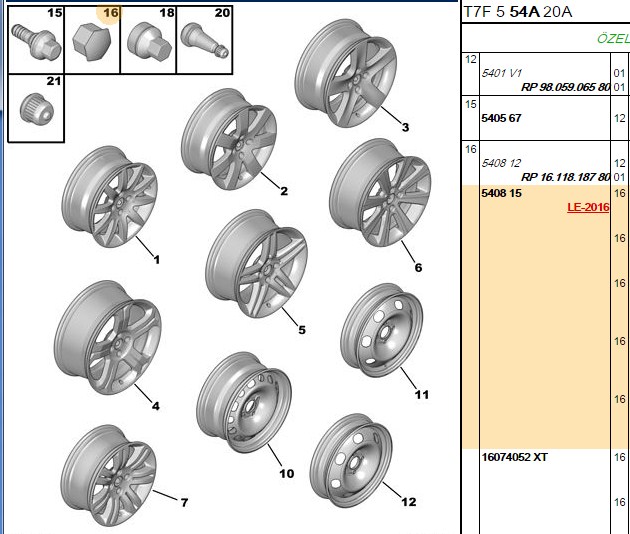This screenshot has height=534, width=630.
Task: Click callout label 5 in diagram
Action: click(x=302, y=330)
